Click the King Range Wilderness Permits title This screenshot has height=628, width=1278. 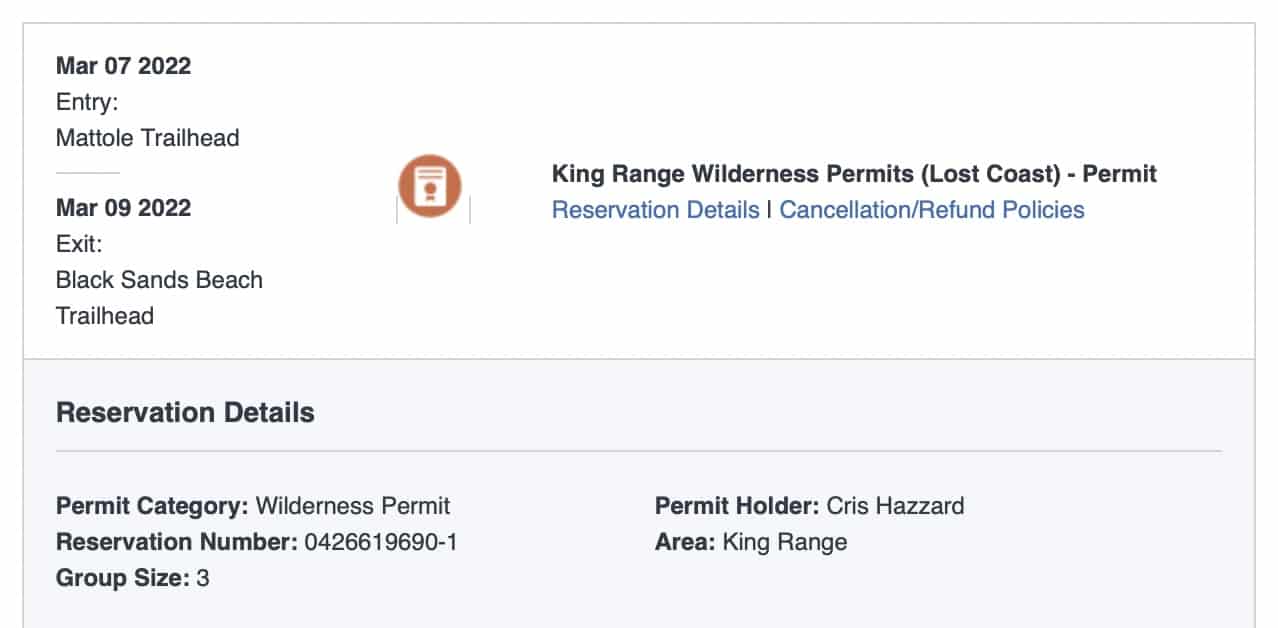pyautogui.click(x=853, y=174)
